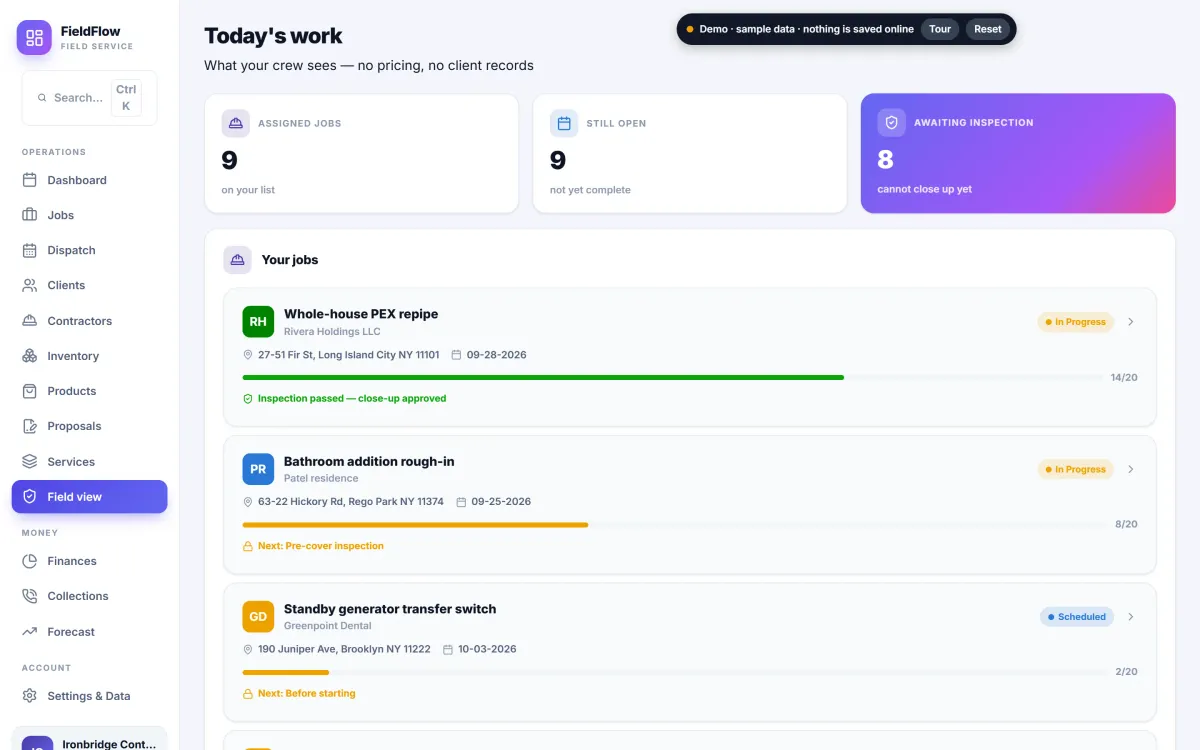
Task: Click the Ctrl K shortcut hint
Action: [126, 98]
